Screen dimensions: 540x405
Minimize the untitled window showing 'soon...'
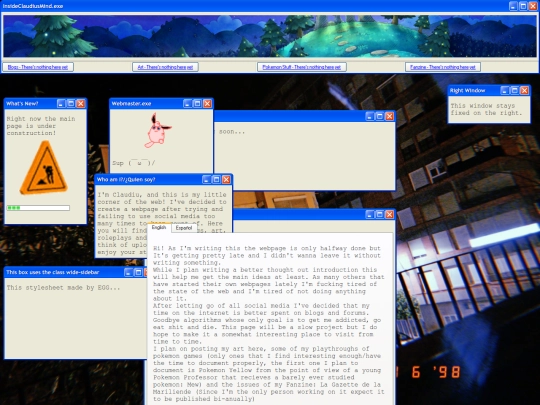pos(370,116)
